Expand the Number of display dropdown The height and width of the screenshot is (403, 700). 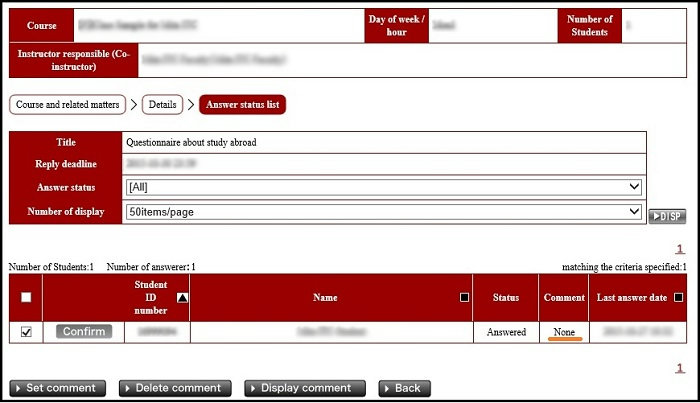click(383, 211)
